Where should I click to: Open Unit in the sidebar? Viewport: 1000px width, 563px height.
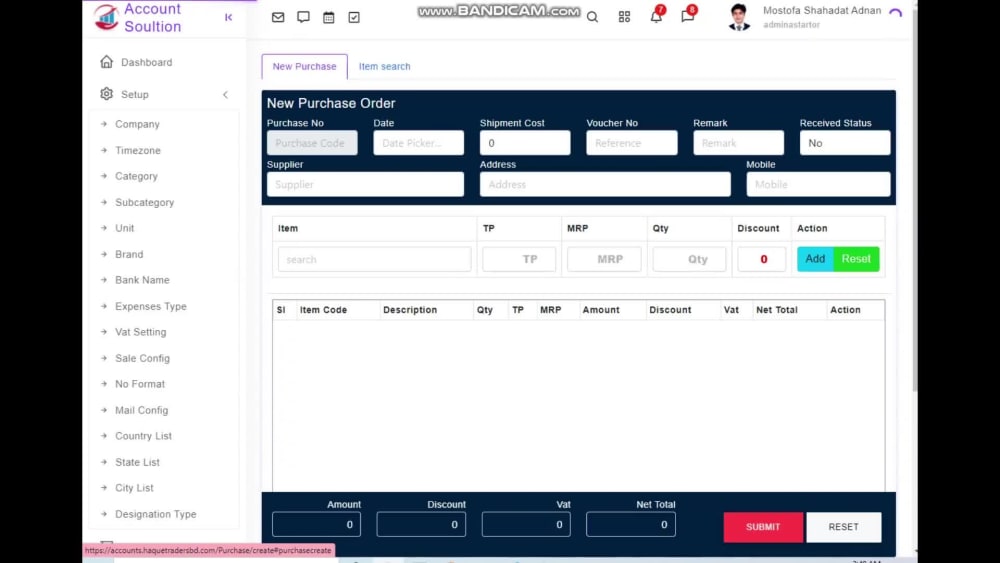[x=124, y=228]
